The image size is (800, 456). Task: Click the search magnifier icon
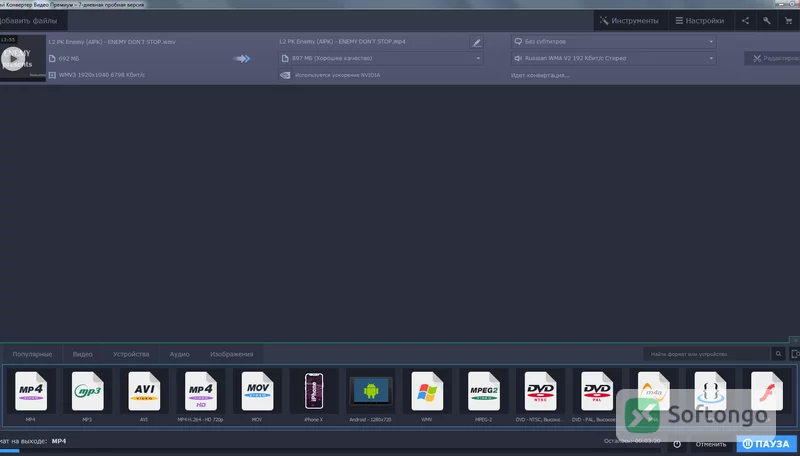(779, 353)
